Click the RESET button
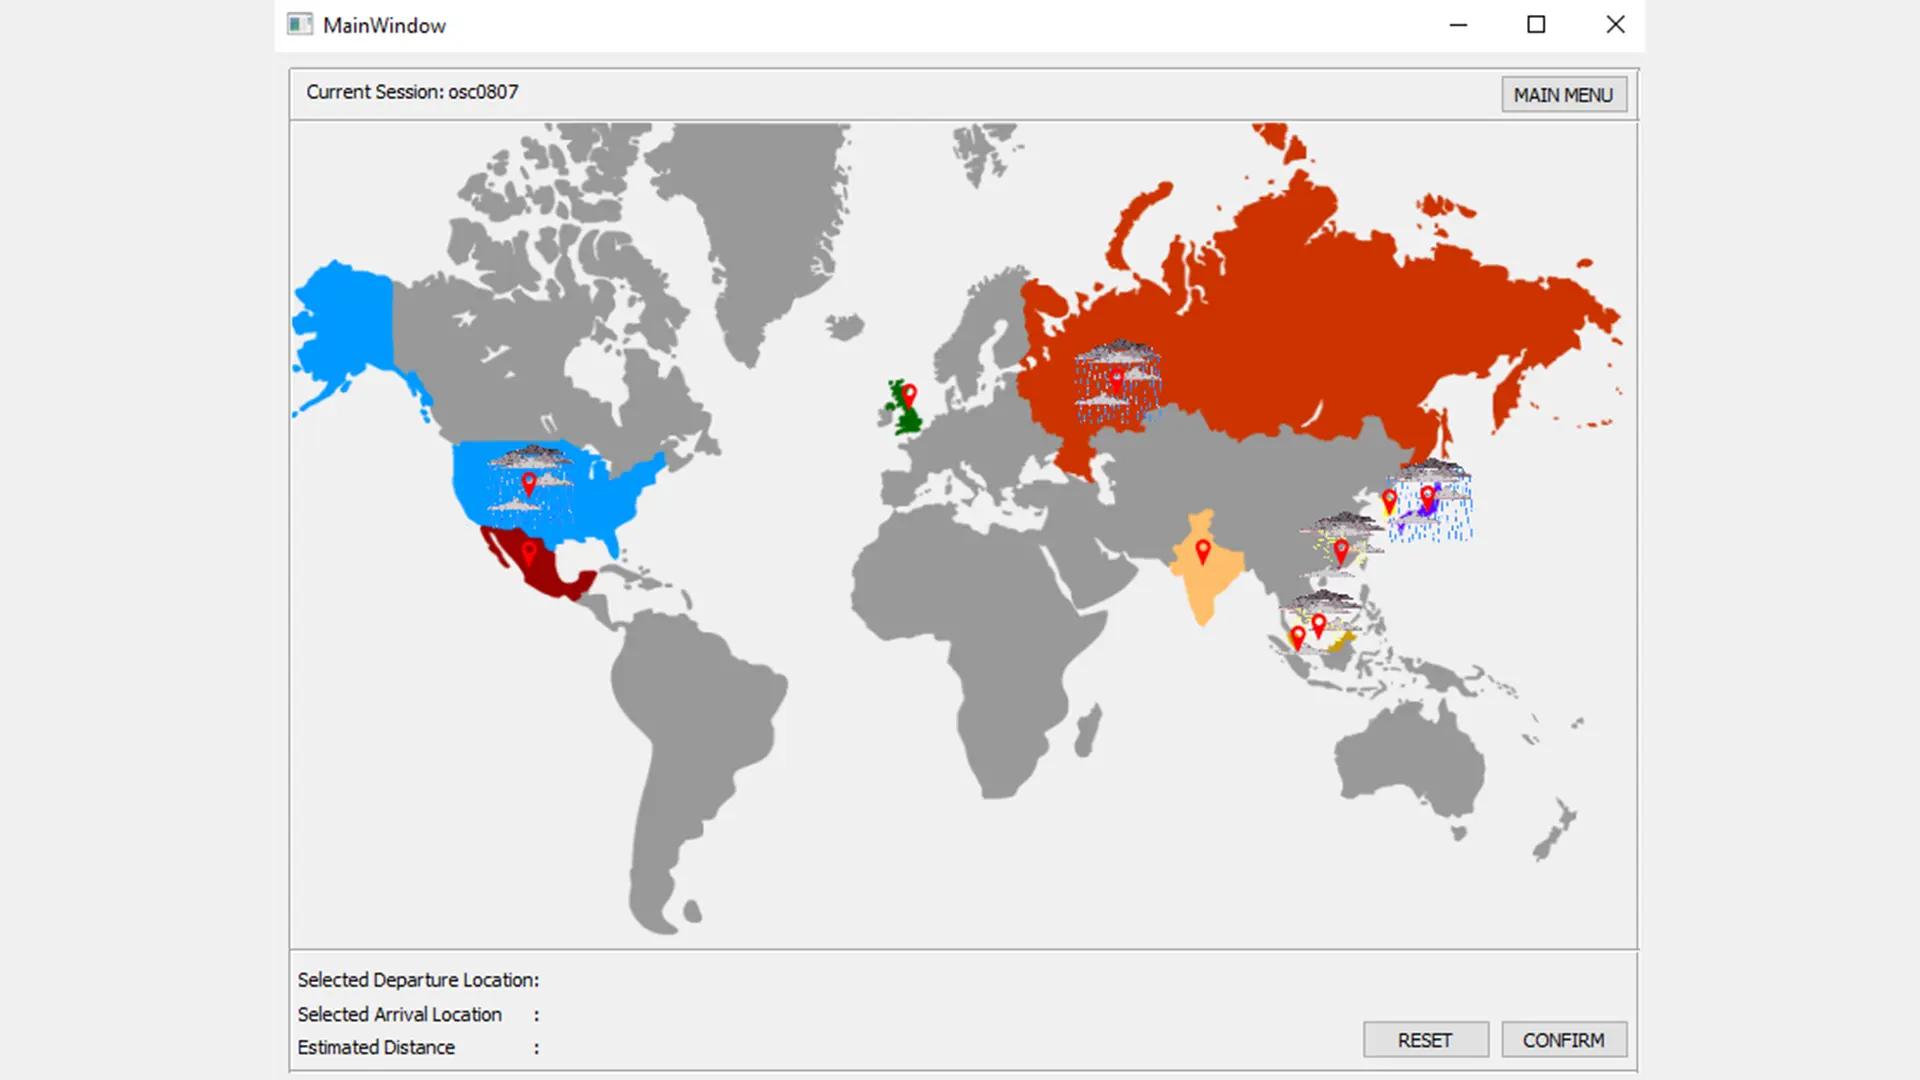This screenshot has width=1920, height=1080. pyautogui.click(x=1424, y=1040)
